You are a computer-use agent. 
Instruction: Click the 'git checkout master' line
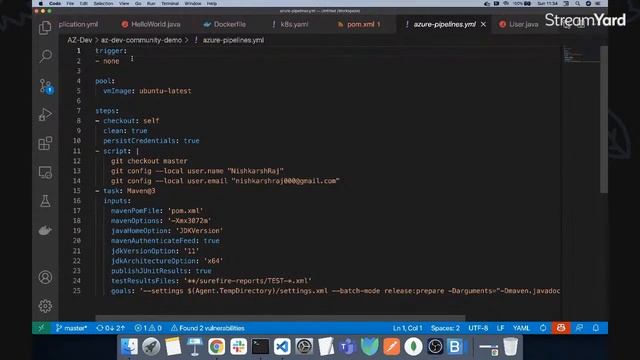coord(149,161)
